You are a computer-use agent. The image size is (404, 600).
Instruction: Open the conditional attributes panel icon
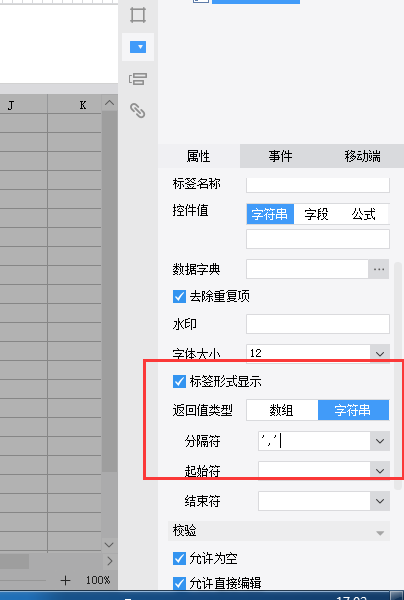point(138,79)
